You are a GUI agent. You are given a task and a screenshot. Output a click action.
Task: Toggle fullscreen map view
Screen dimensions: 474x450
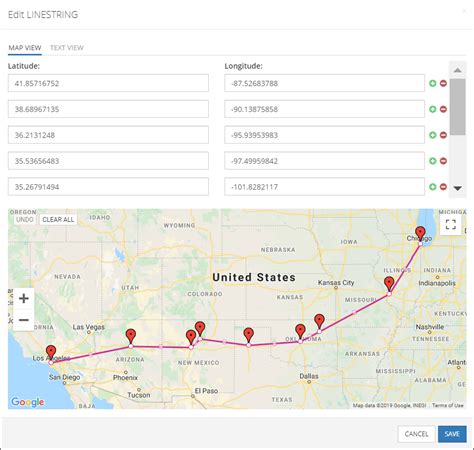click(451, 225)
